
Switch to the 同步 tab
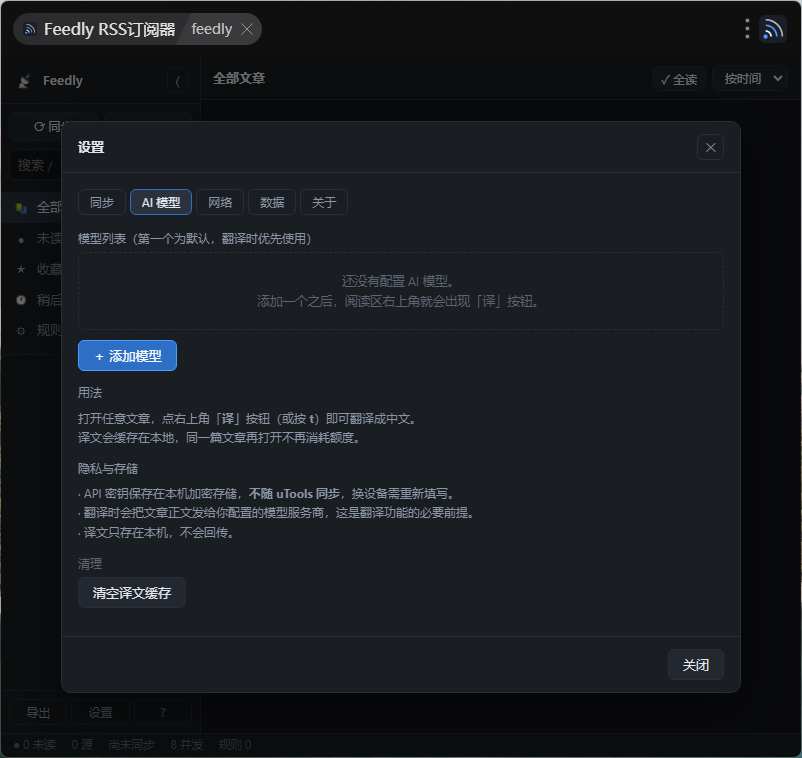click(x=102, y=202)
